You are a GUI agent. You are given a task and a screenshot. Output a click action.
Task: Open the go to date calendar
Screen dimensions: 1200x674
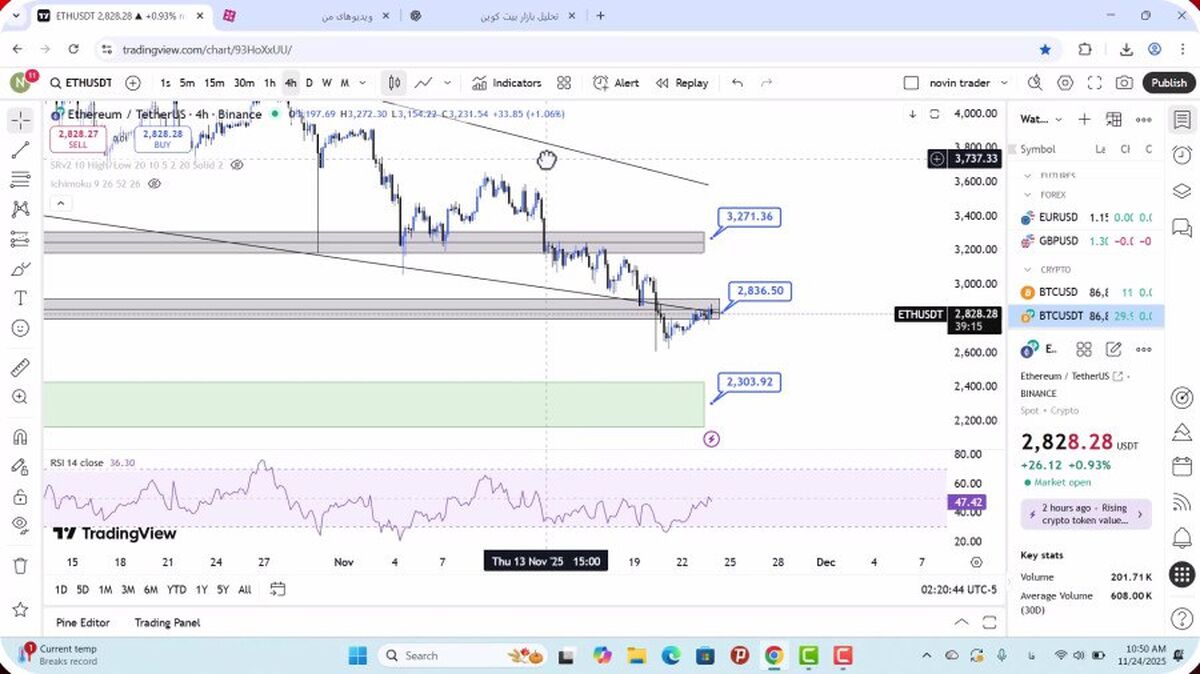pyautogui.click(x=277, y=589)
